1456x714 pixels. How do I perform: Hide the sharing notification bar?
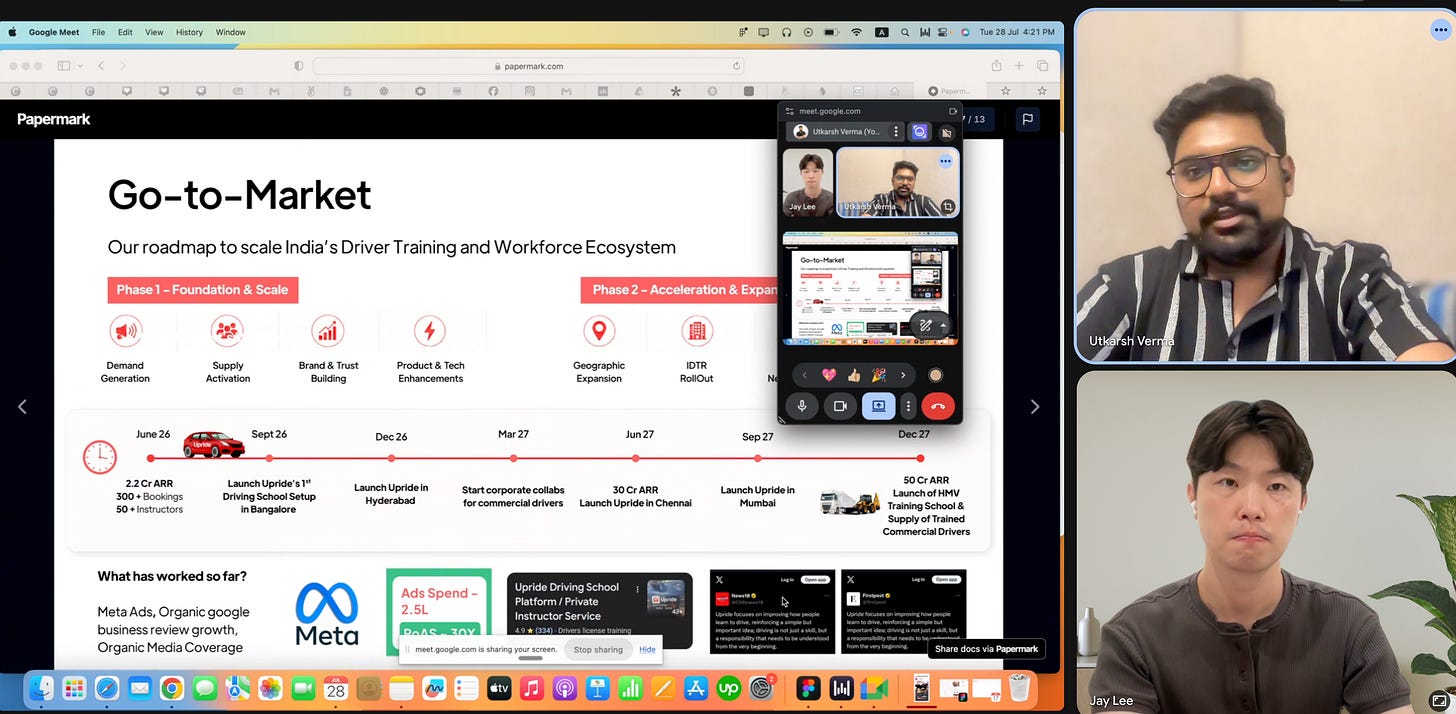pyautogui.click(x=647, y=649)
